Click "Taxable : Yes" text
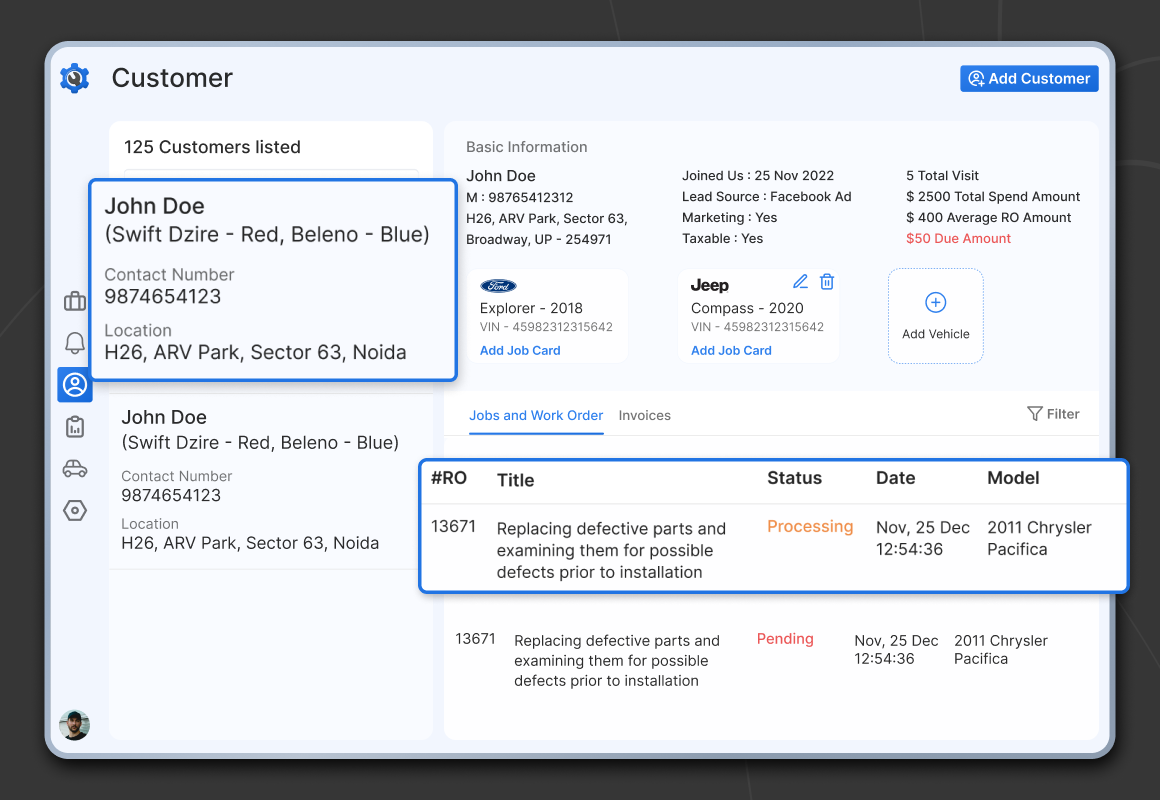The width and height of the screenshot is (1160, 800). click(722, 238)
